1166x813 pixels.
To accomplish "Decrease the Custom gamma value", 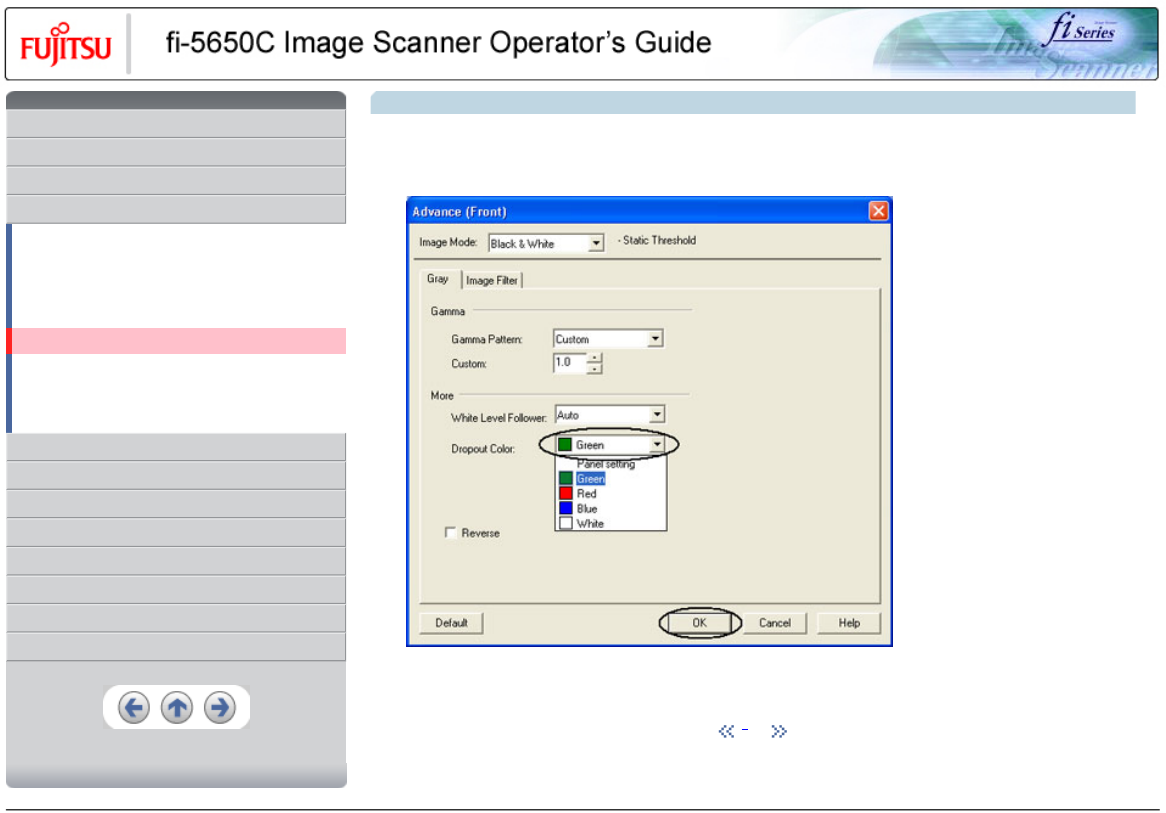I will pos(594,368).
